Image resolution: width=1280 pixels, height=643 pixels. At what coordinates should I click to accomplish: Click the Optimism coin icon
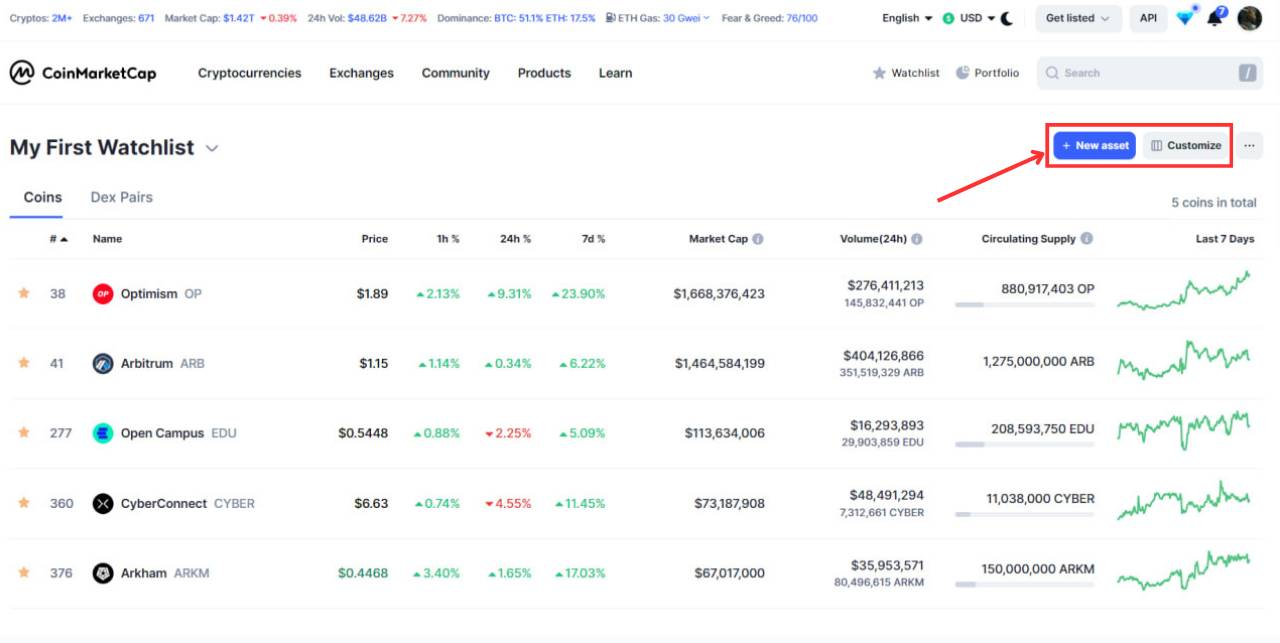(x=103, y=294)
